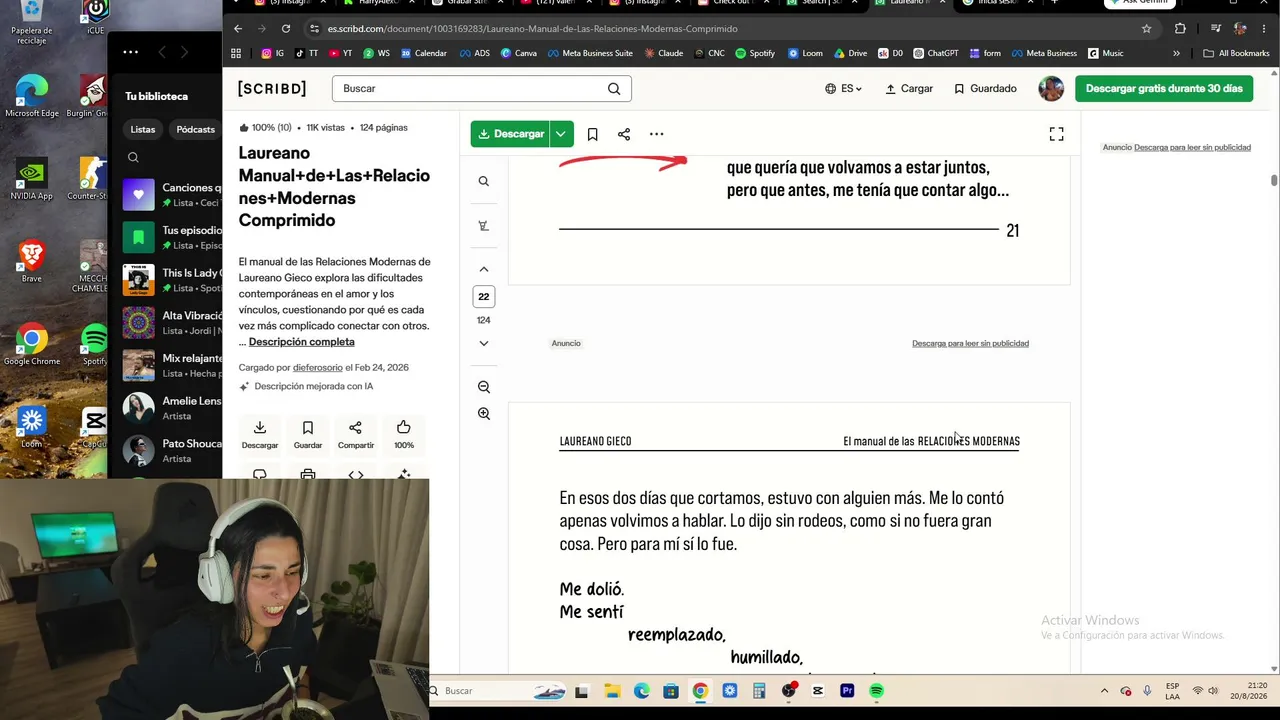
Task: Click the Descargar icon in the left panel
Action: click(x=260, y=435)
